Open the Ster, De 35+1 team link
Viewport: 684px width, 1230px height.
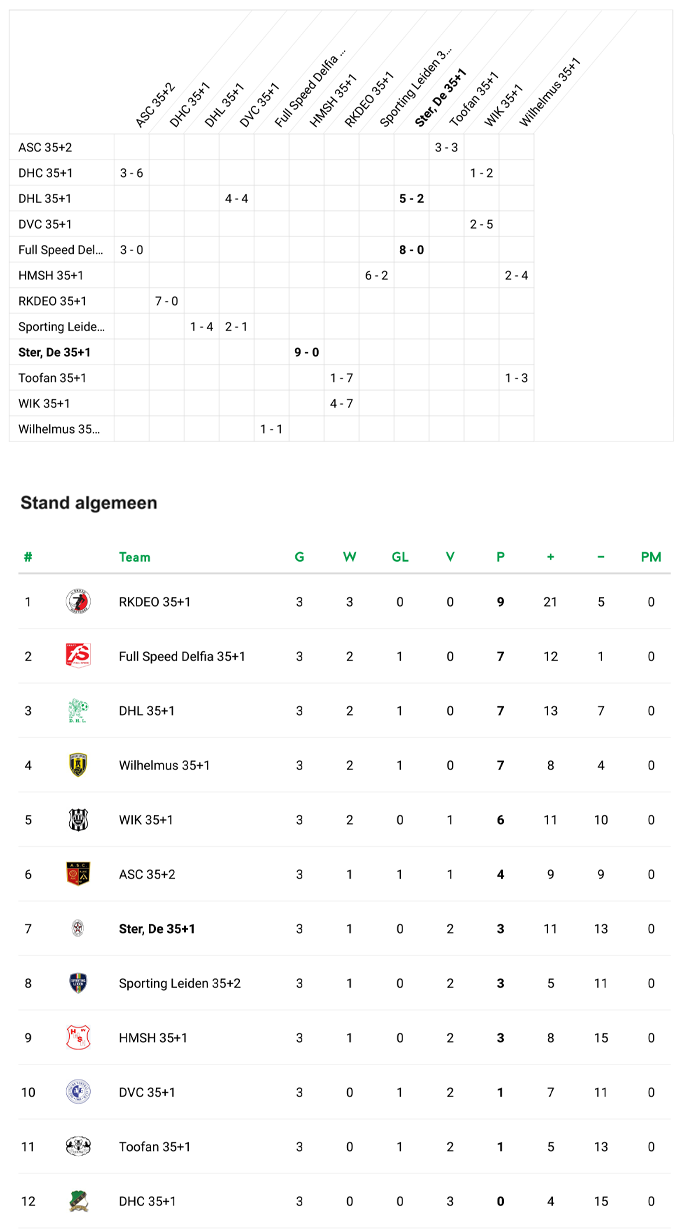pyautogui.click(x=156, y=929)
